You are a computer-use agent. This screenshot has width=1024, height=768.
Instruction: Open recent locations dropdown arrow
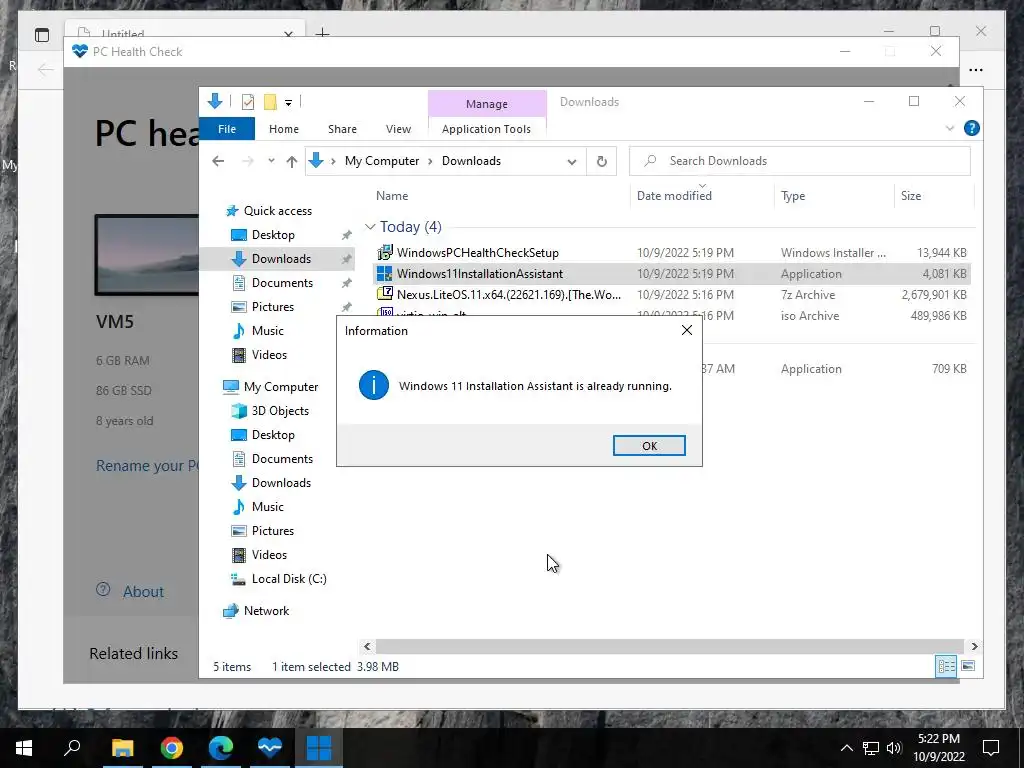coord(271,161)
